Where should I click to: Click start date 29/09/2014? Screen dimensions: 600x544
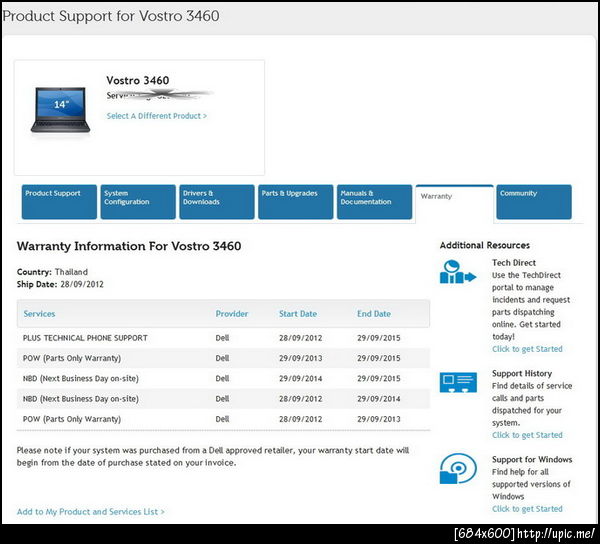point(301,379)
